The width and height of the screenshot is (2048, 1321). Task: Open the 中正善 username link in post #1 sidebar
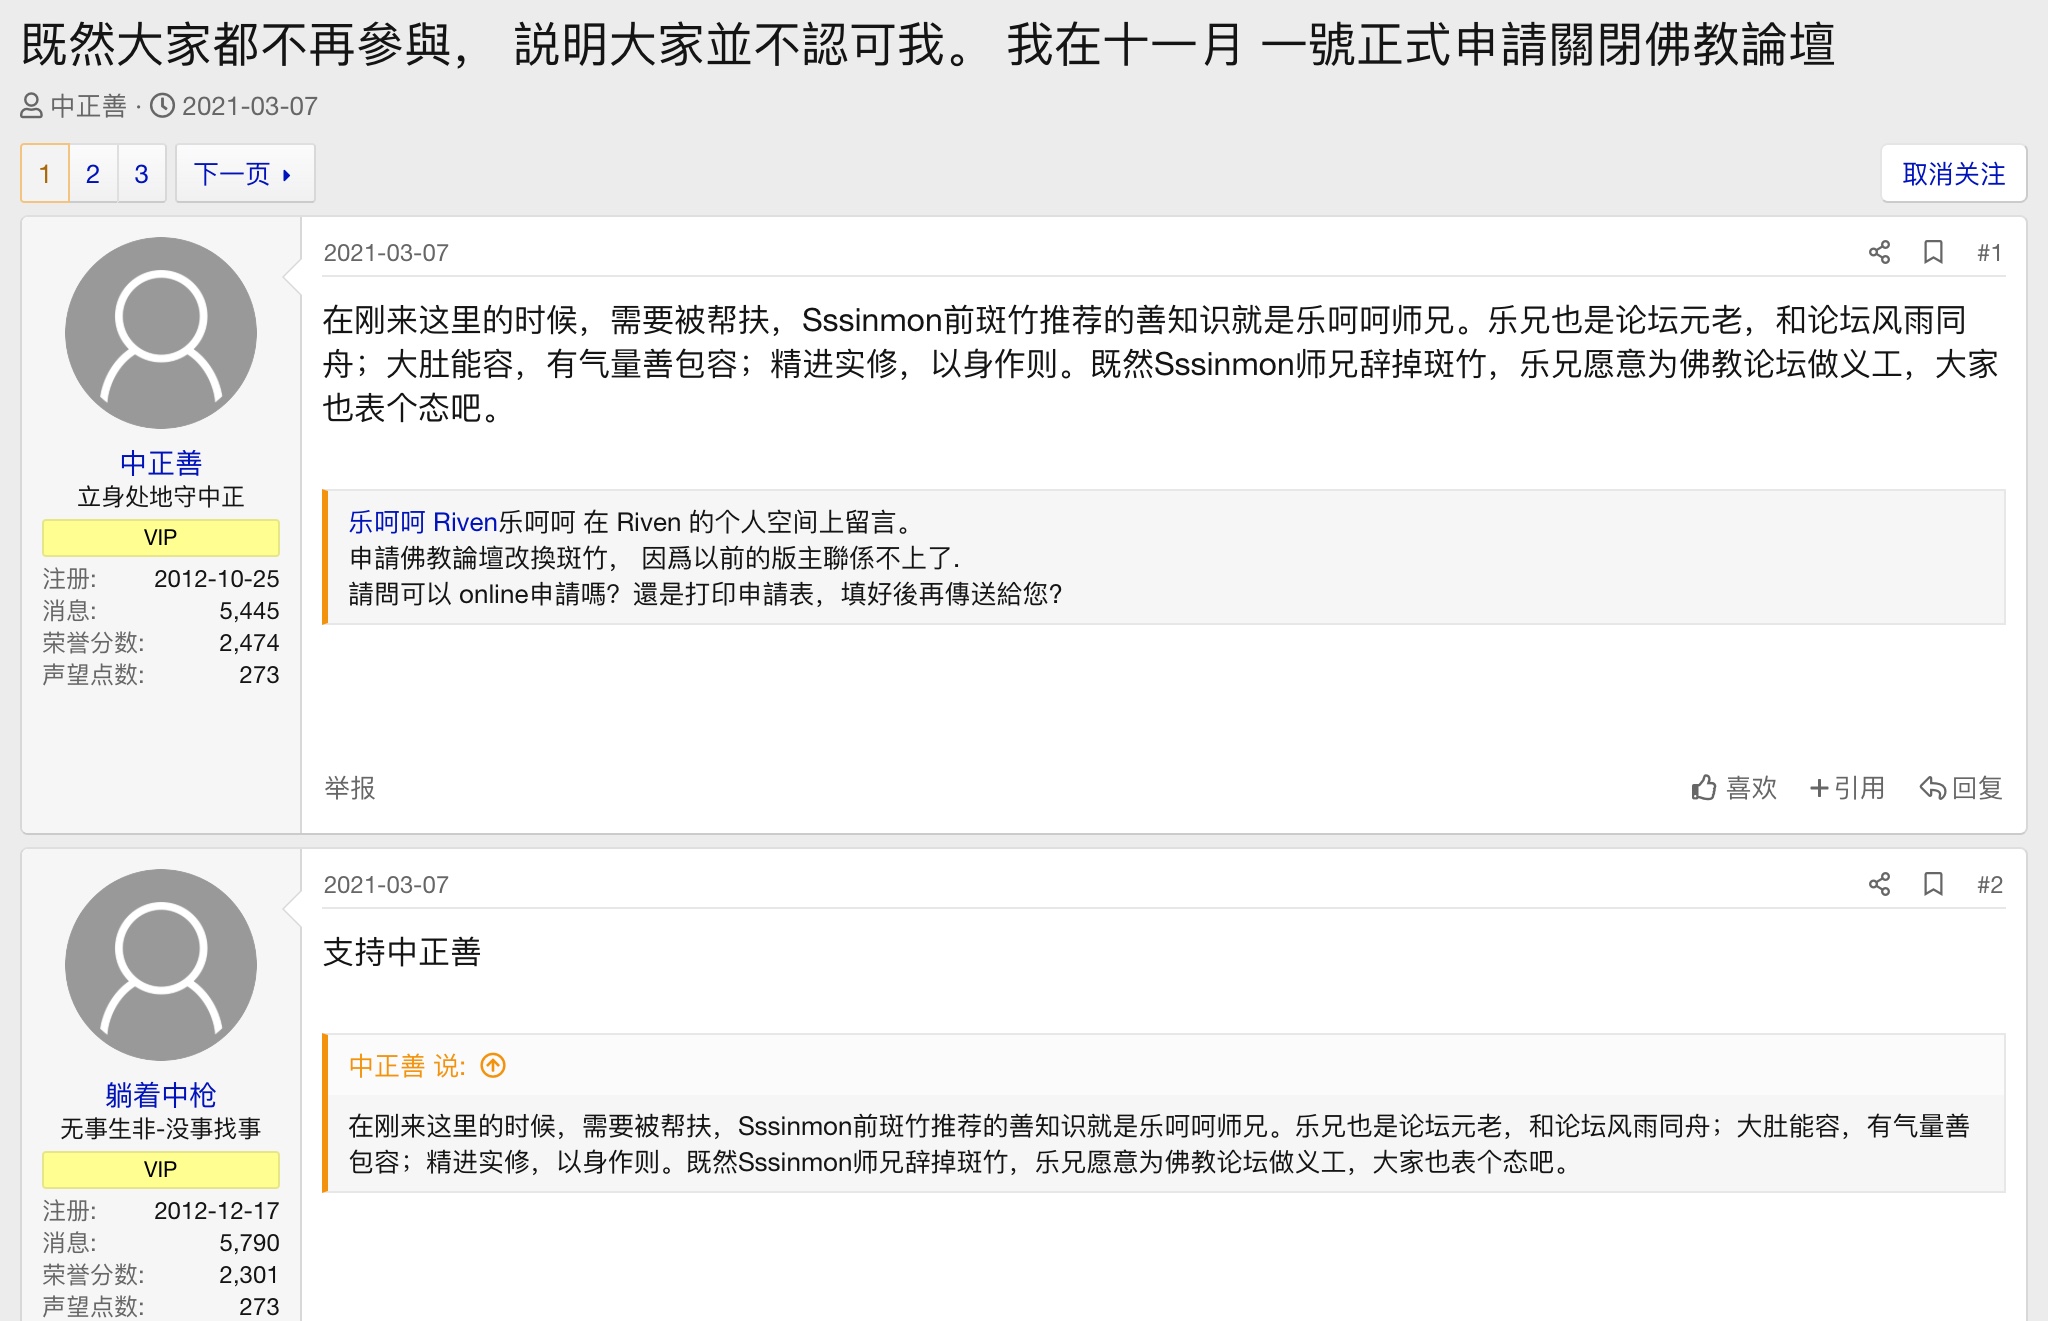(x=161, y=463)
